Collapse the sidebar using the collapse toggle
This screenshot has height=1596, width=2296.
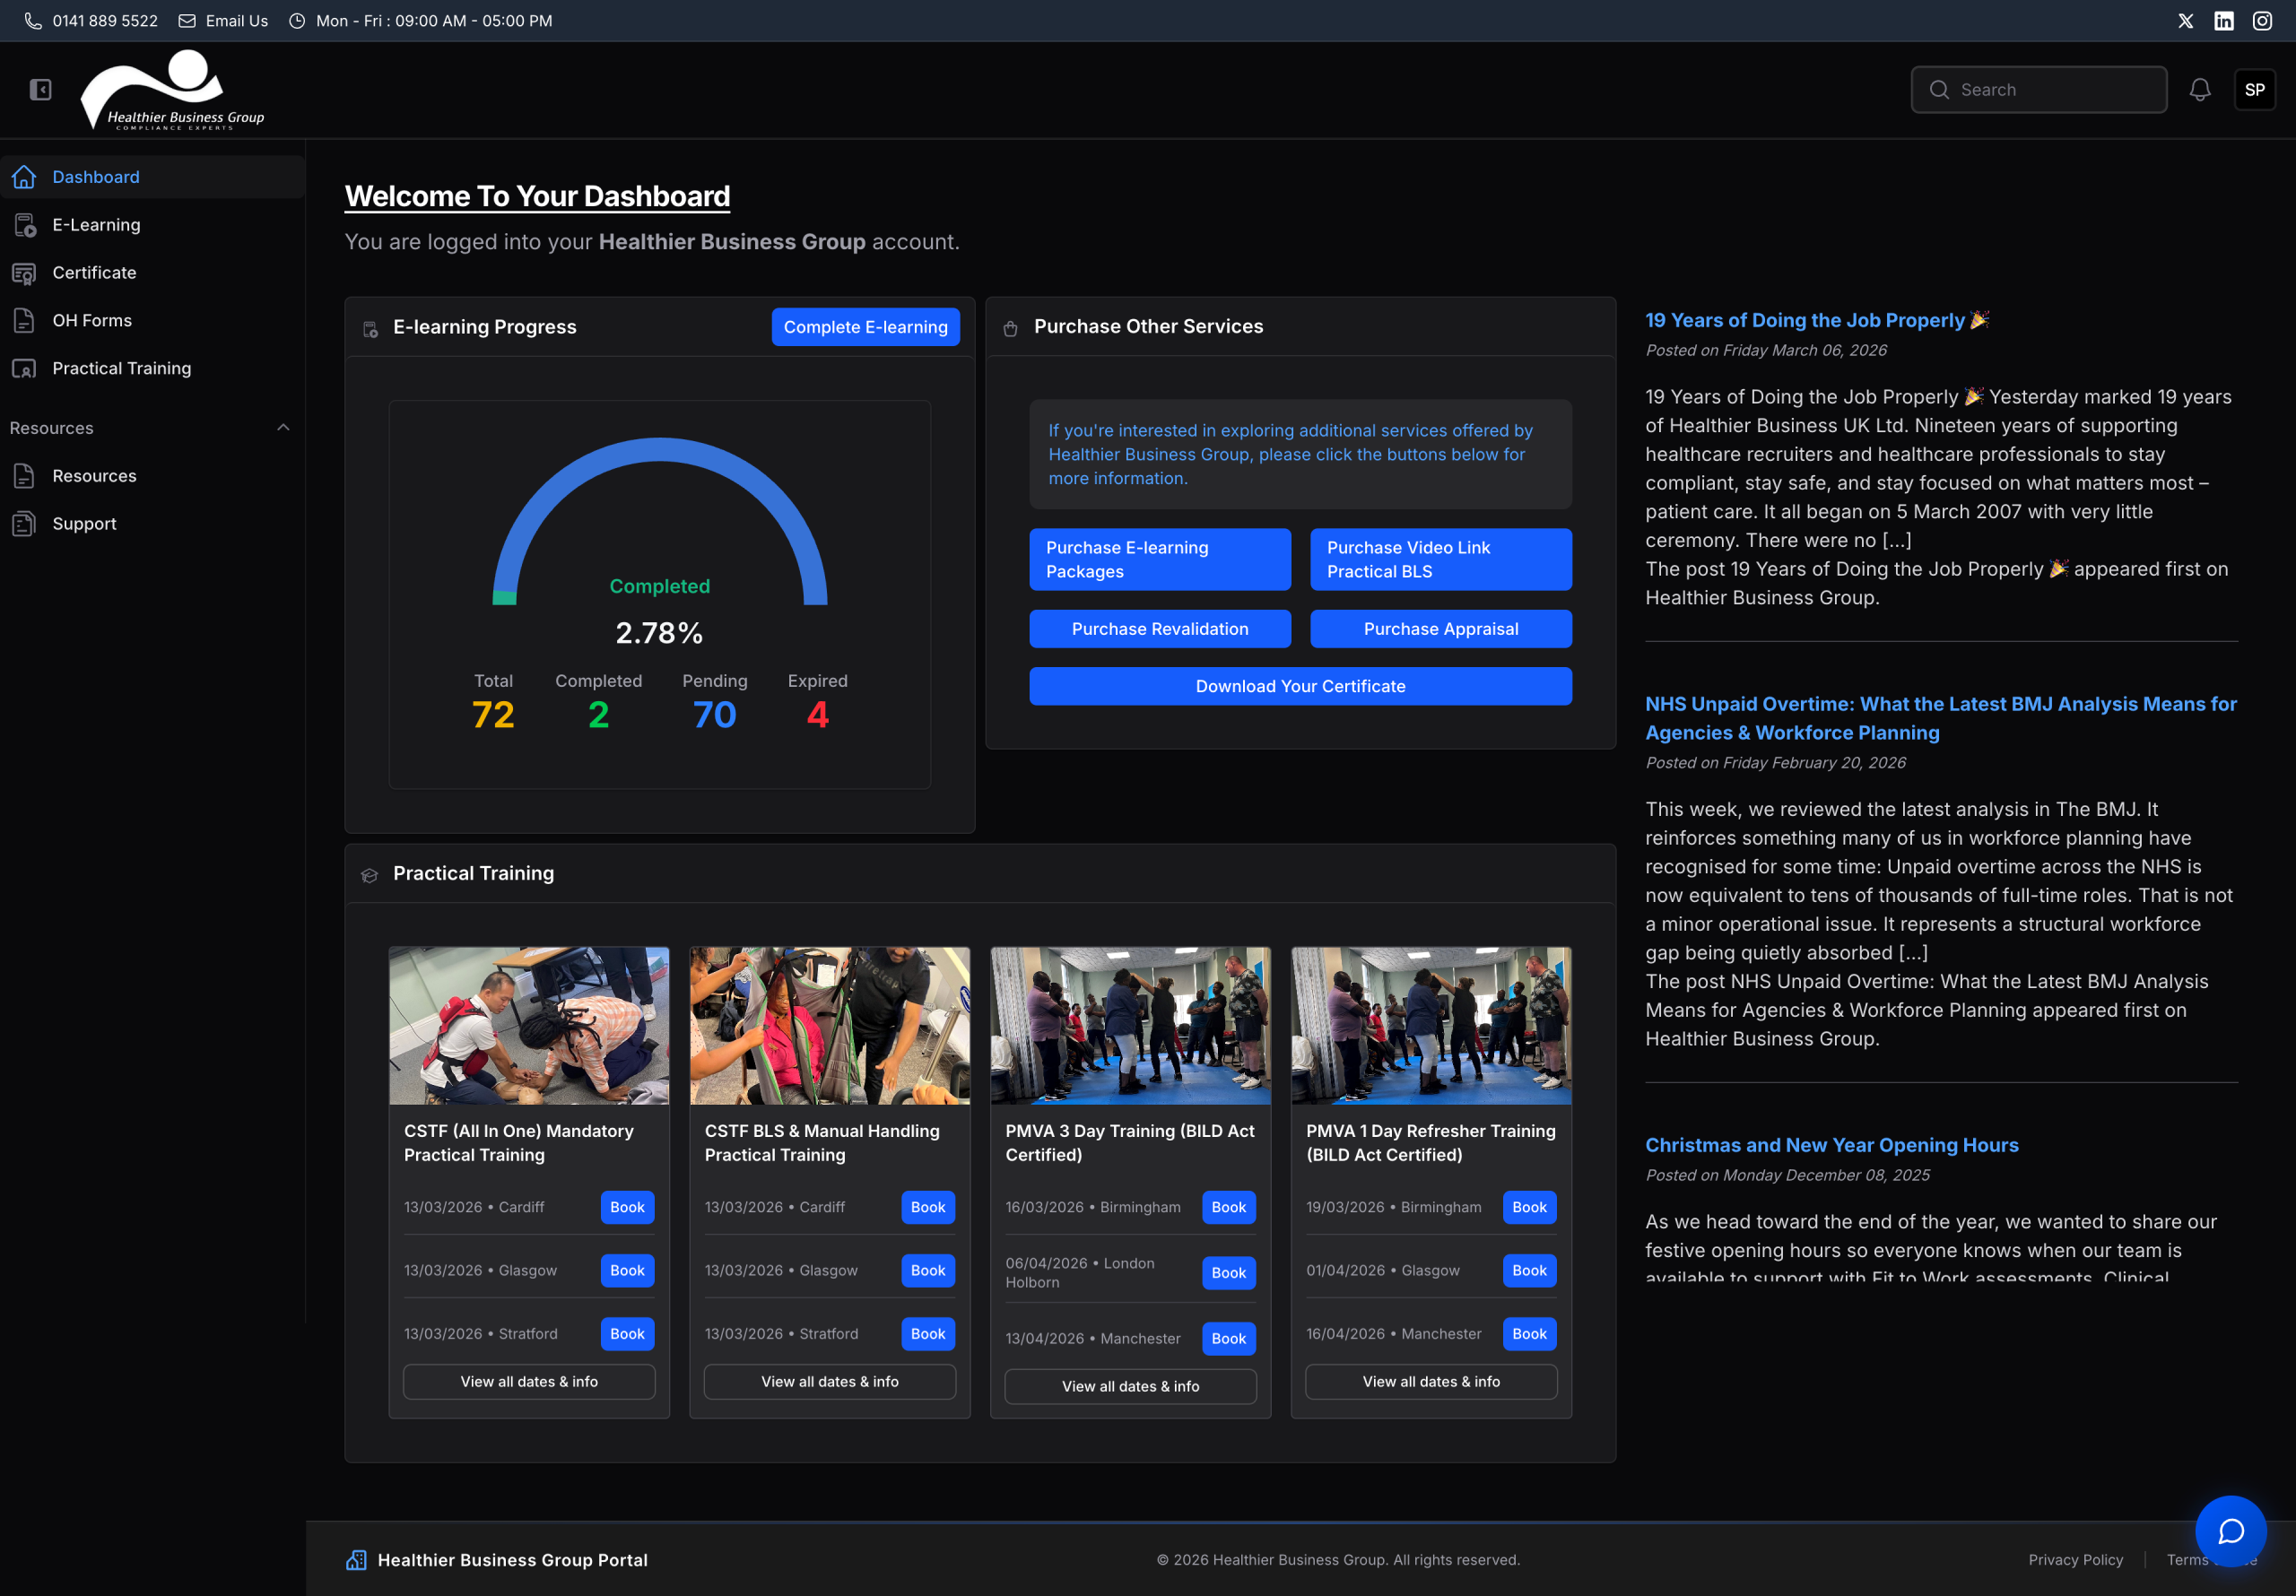pyautogui.click(x=40, y=88)
